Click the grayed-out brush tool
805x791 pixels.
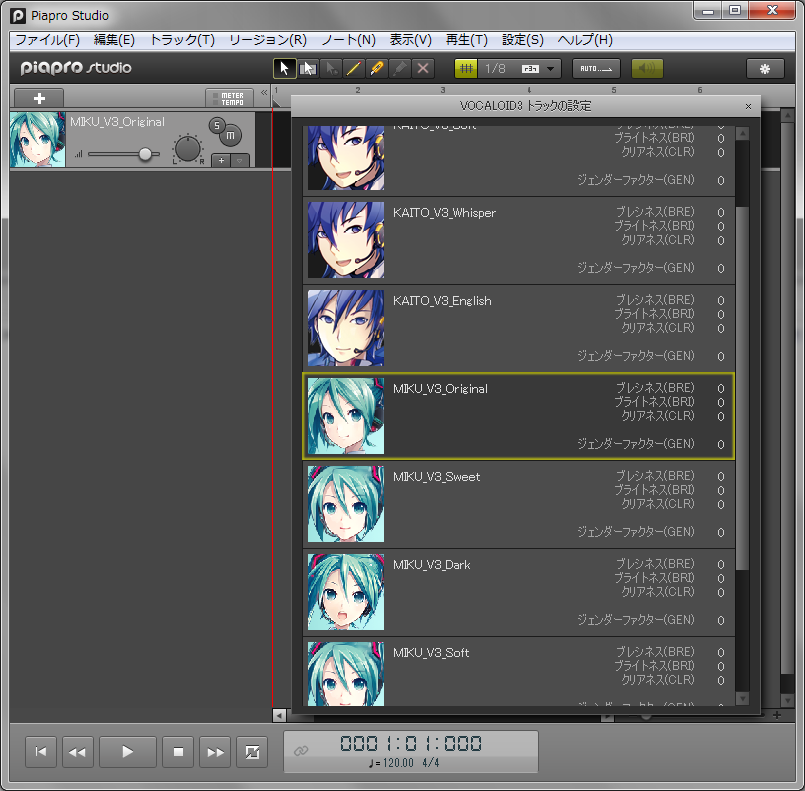click(400, 68)
